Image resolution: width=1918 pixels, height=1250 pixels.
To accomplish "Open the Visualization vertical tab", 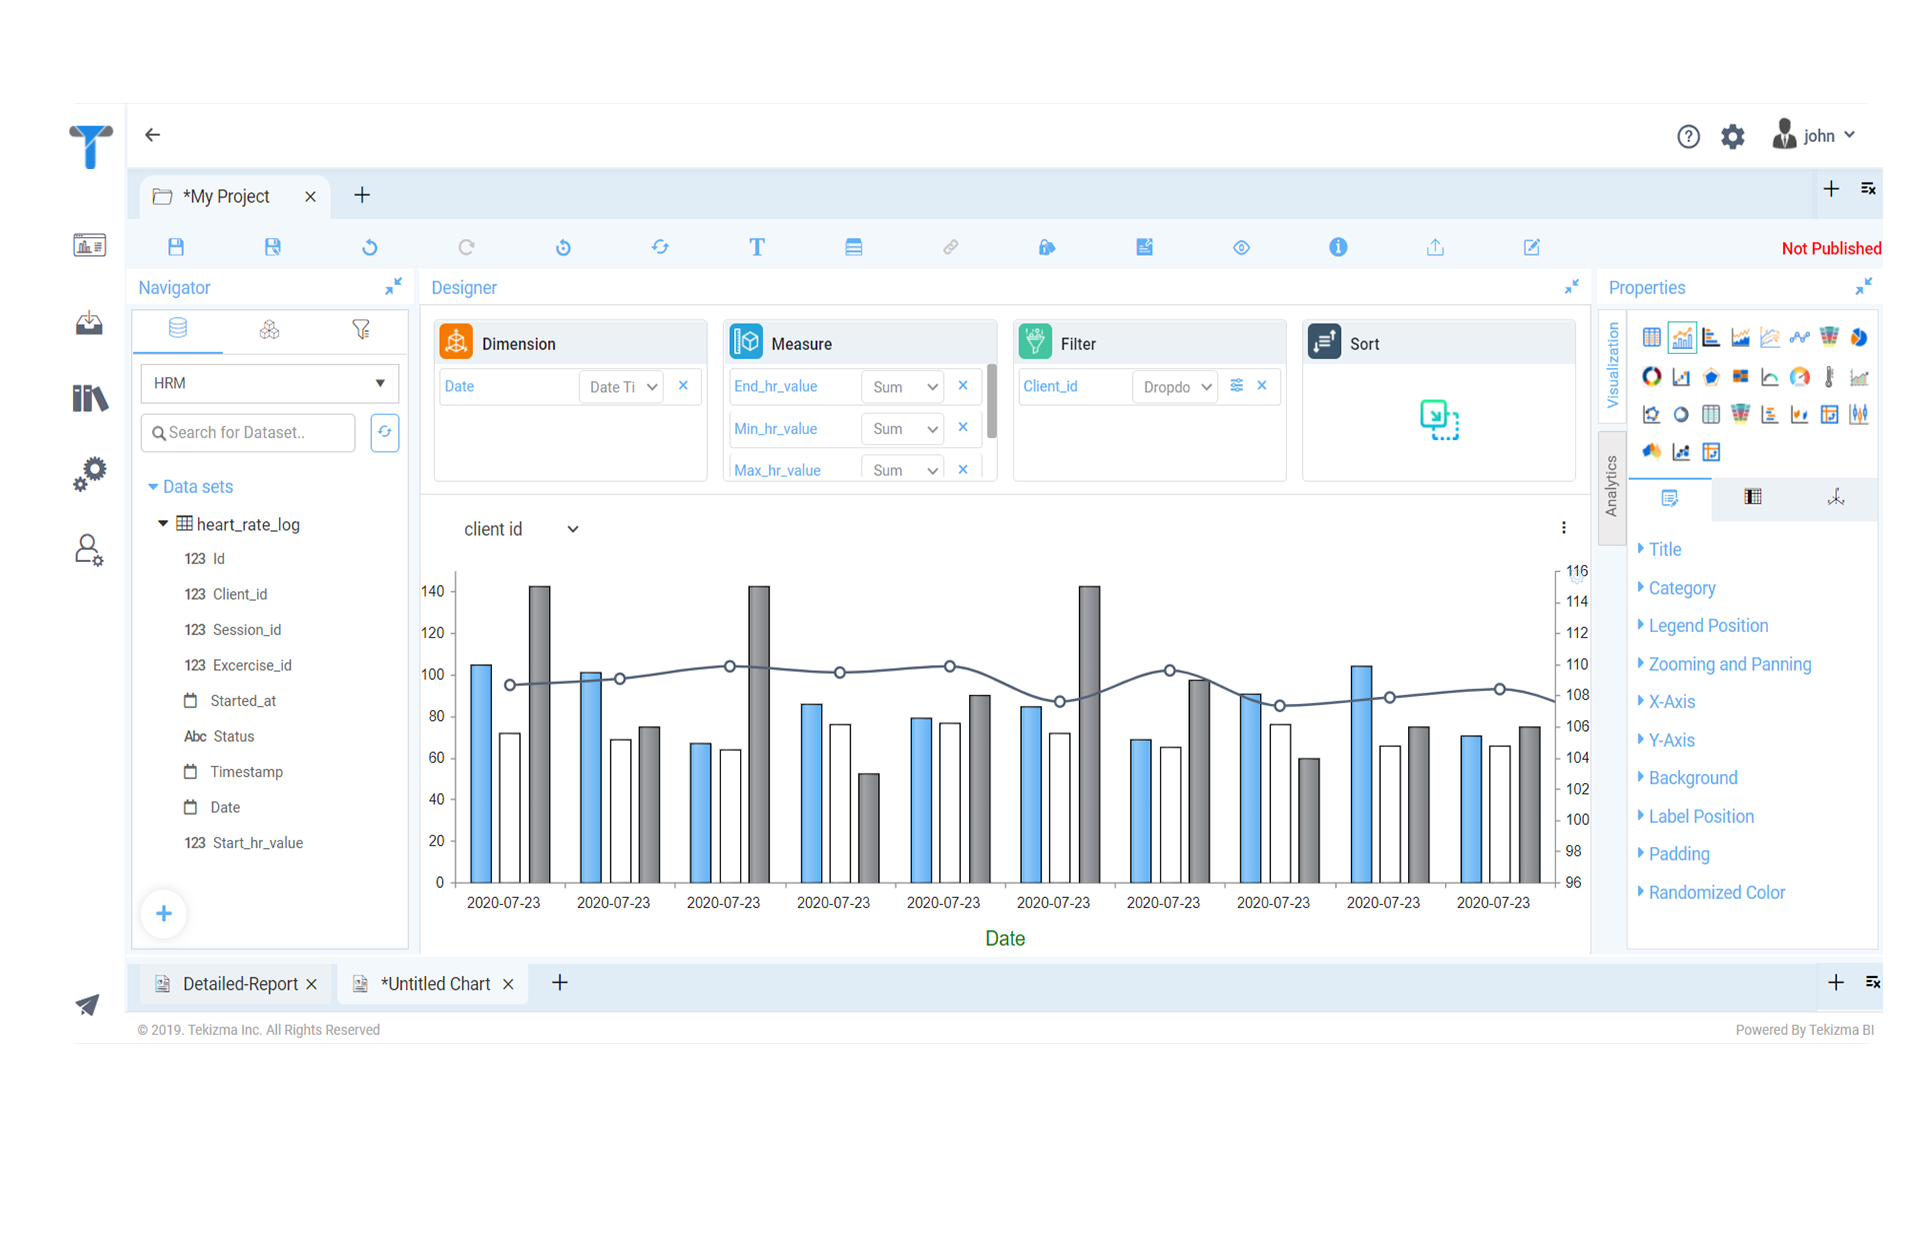I will coord(1611,366).
